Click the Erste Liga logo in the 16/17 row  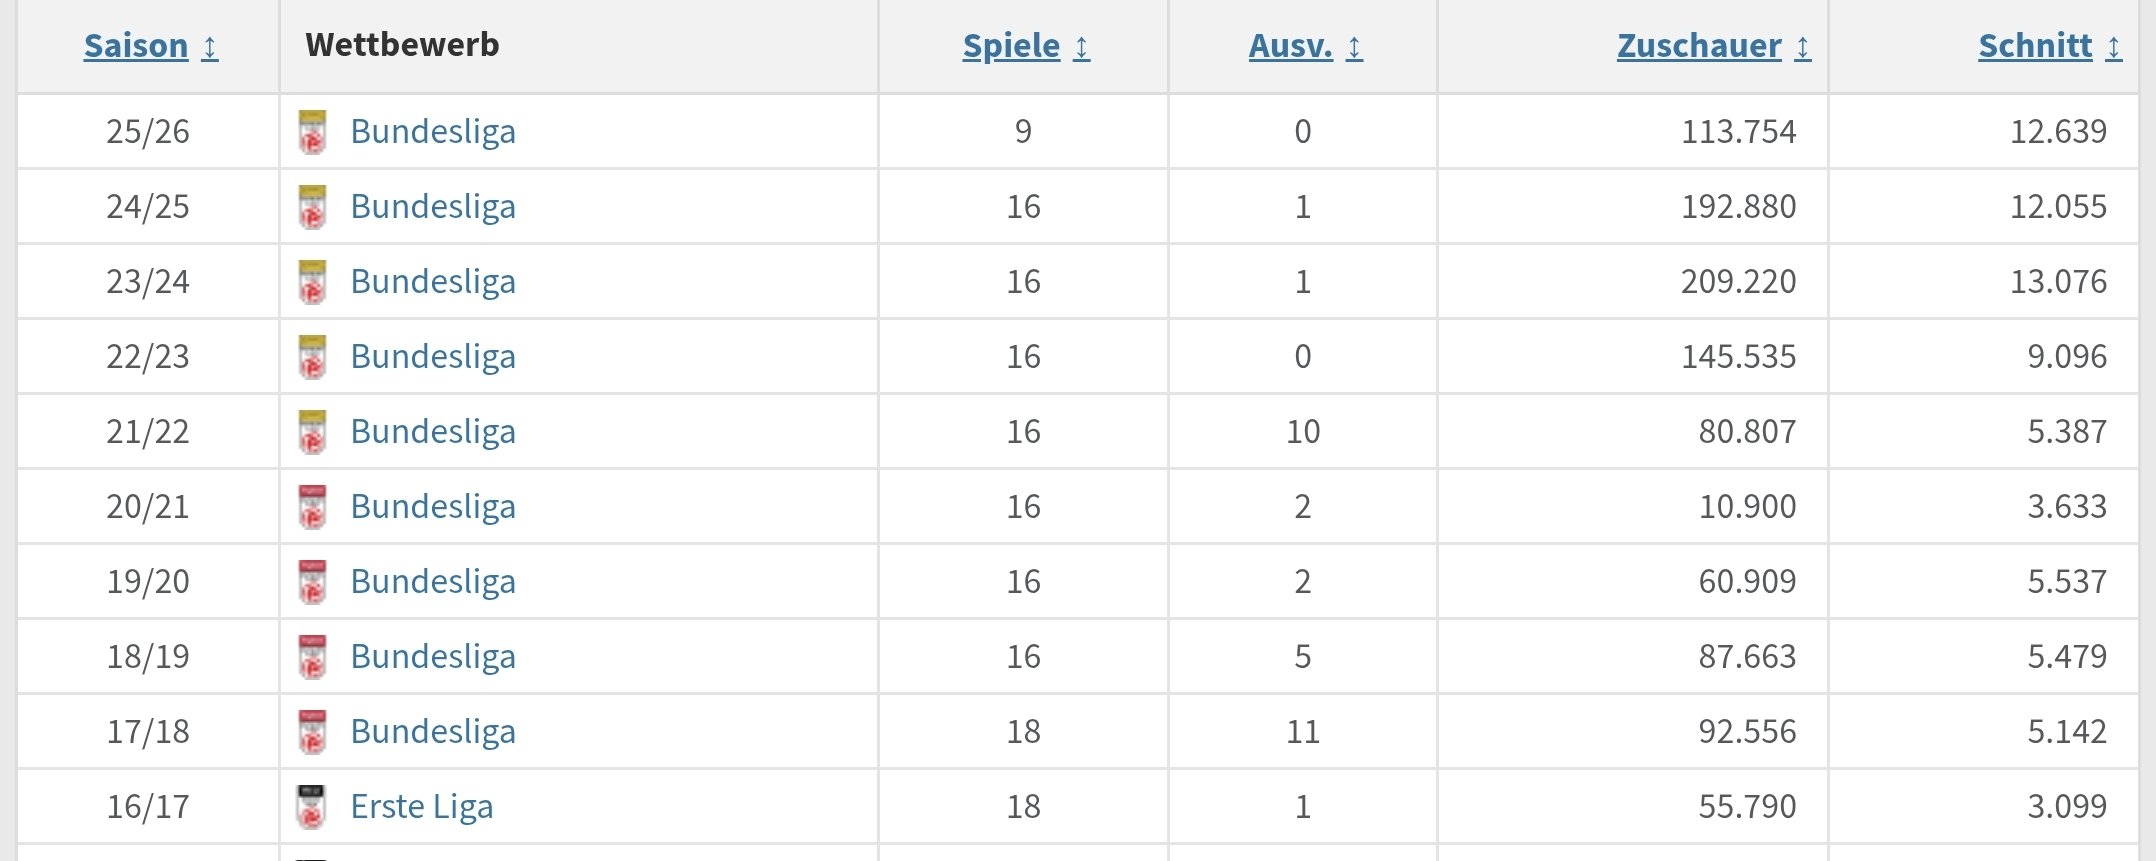pyautogui.click(x=312, y=807)
